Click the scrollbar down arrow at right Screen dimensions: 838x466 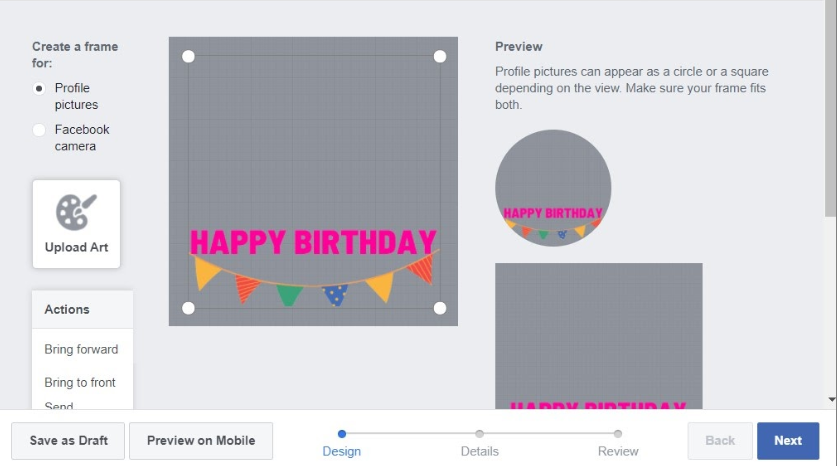831,398
